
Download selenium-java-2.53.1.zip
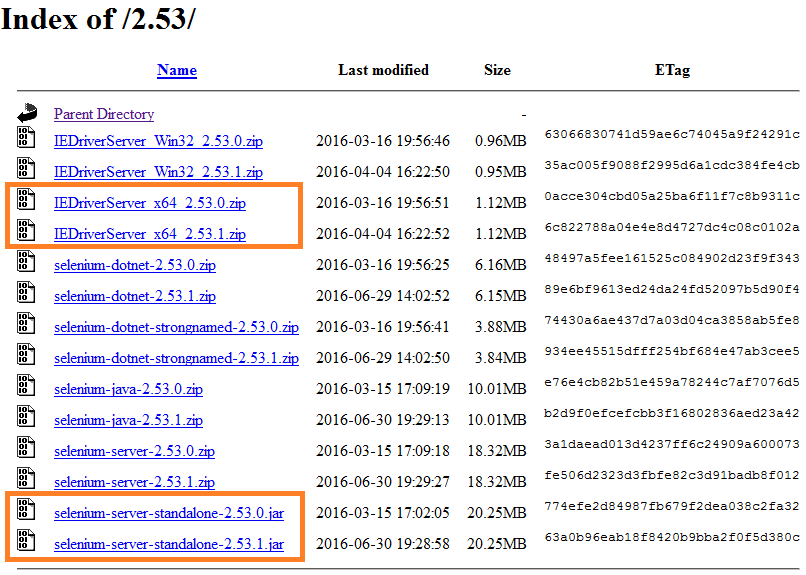click(128, 420)
